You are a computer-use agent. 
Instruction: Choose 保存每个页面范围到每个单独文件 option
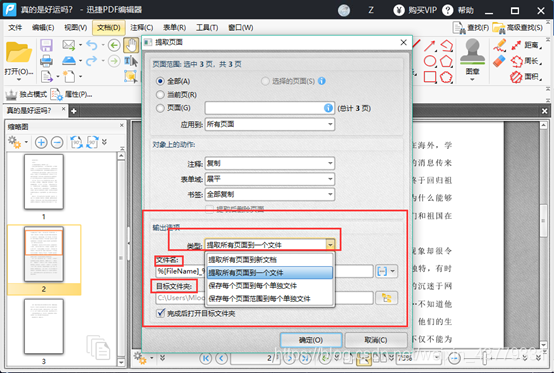(270, 299)
